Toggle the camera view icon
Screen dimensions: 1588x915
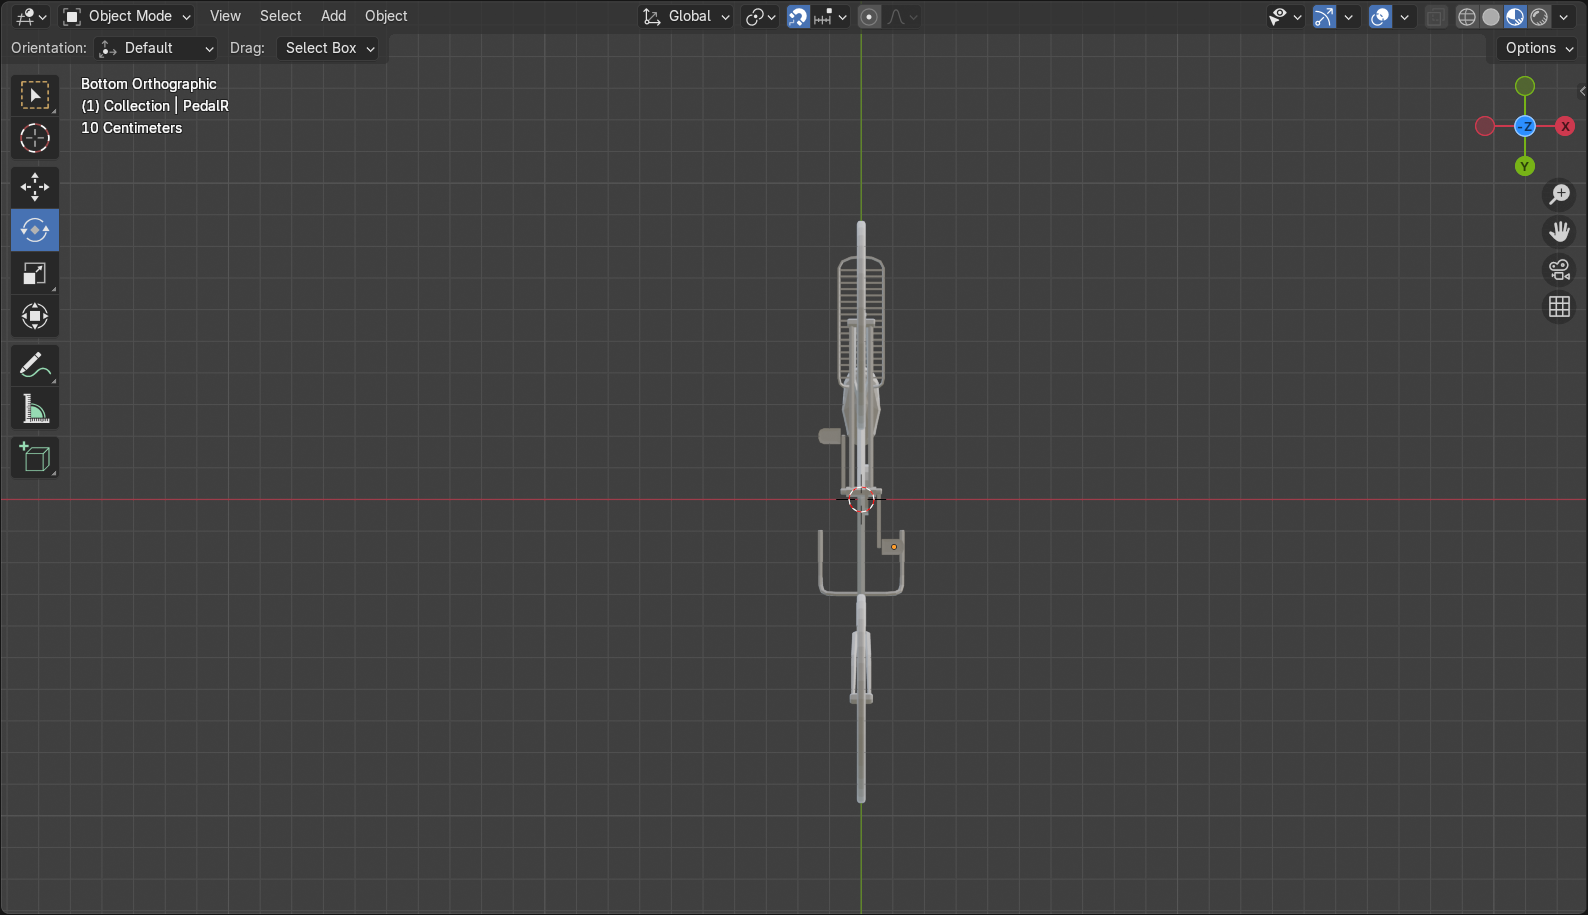click(x=1559, y=269)
